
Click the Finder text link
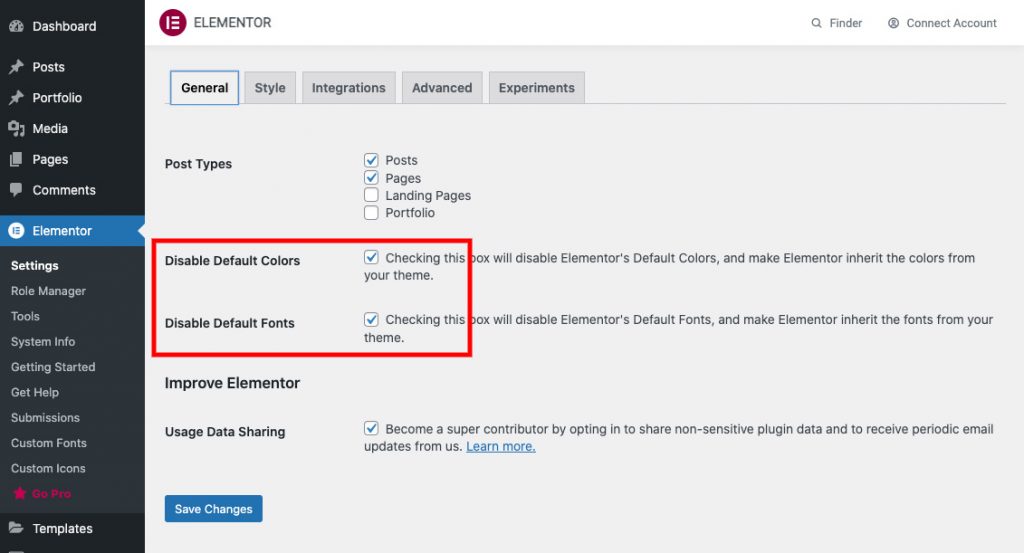[846, 23]
